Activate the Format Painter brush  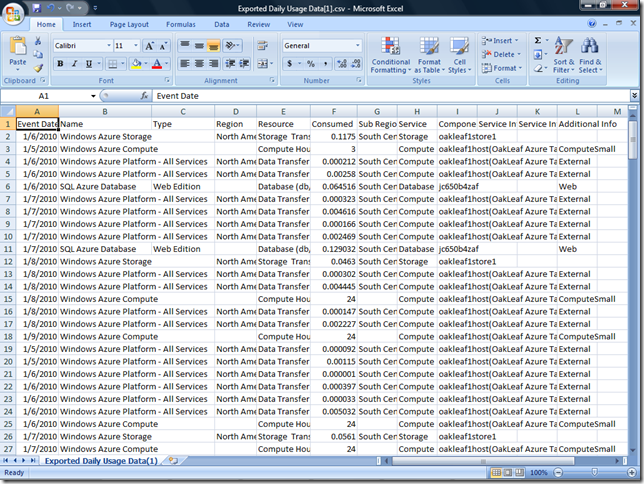pos(38,67)
